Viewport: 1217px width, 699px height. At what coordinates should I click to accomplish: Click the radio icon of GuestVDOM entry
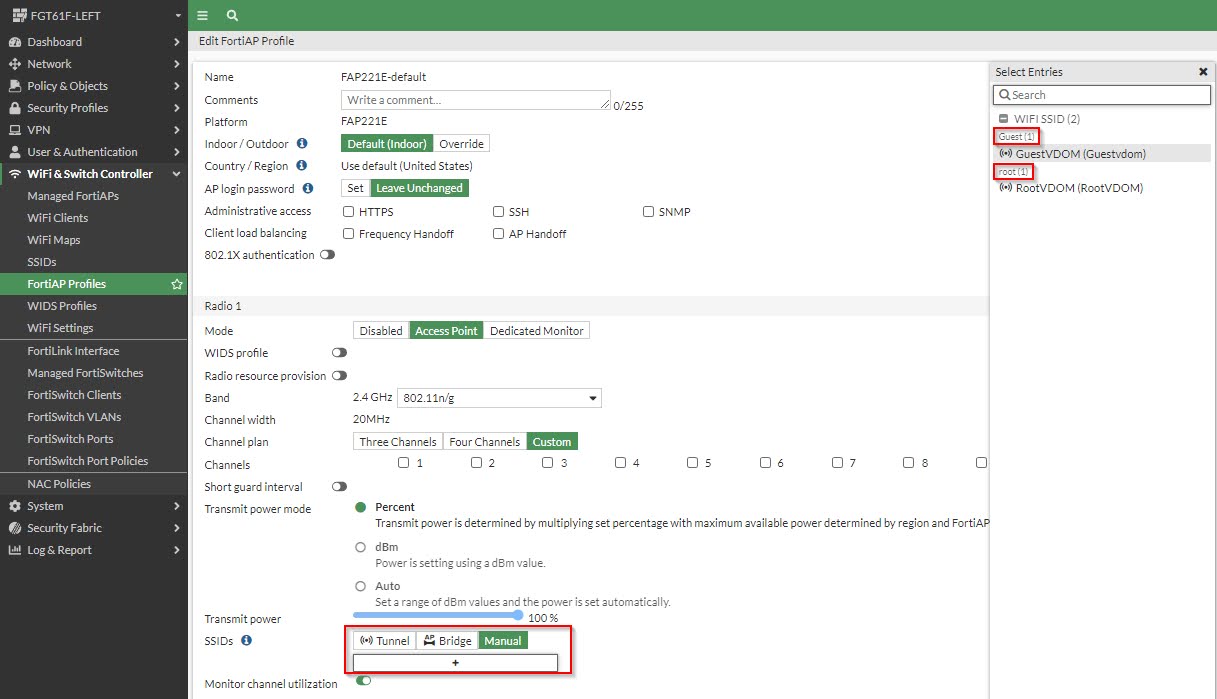(x=1006, y=154)
